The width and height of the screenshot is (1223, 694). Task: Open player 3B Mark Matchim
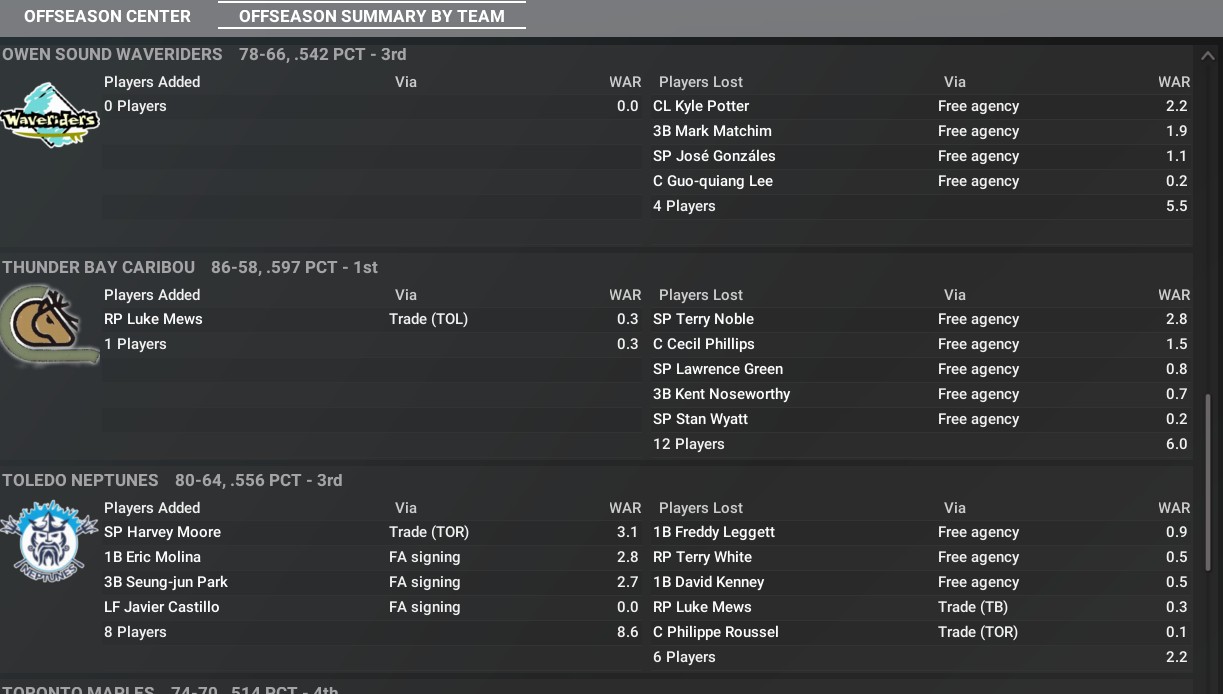(x=712, y=131)
